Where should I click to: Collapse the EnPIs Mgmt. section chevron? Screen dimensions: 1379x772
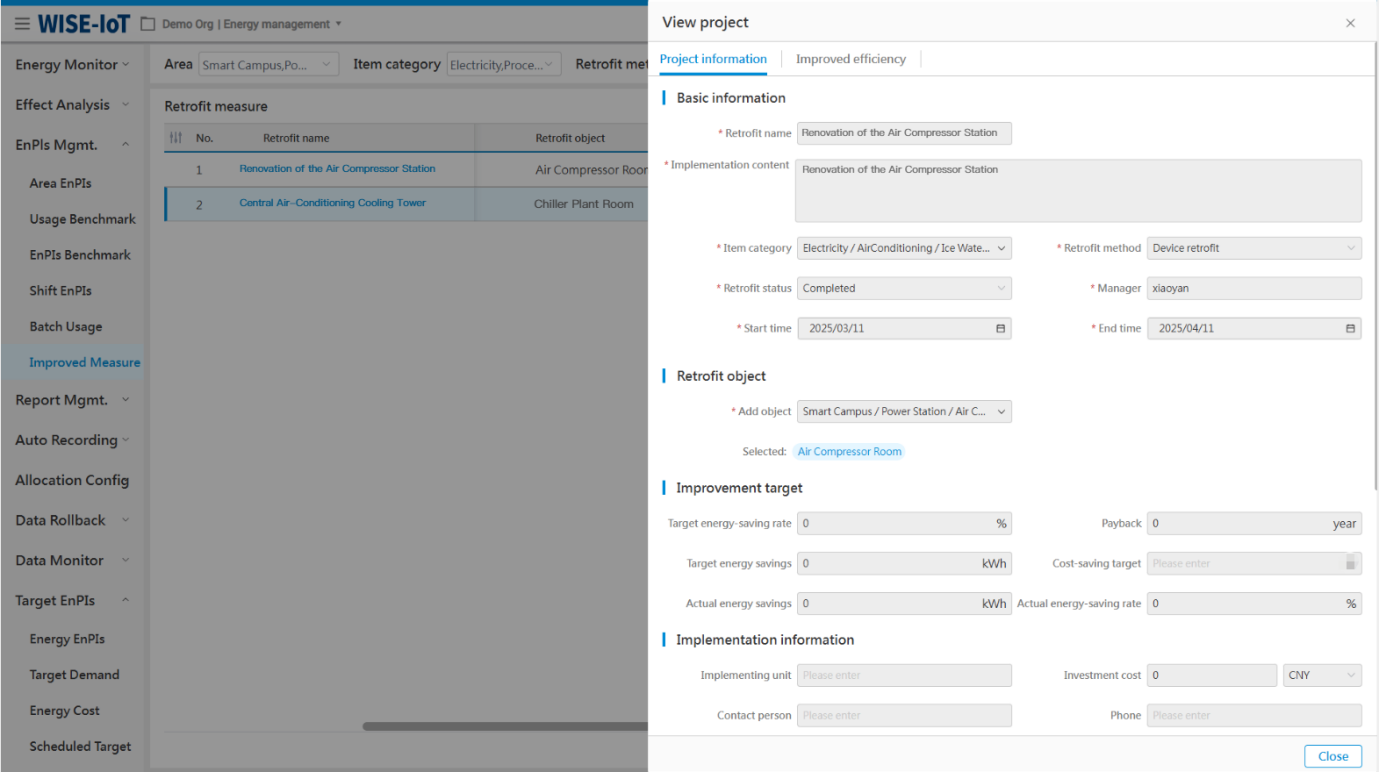[x=125, y=145]
